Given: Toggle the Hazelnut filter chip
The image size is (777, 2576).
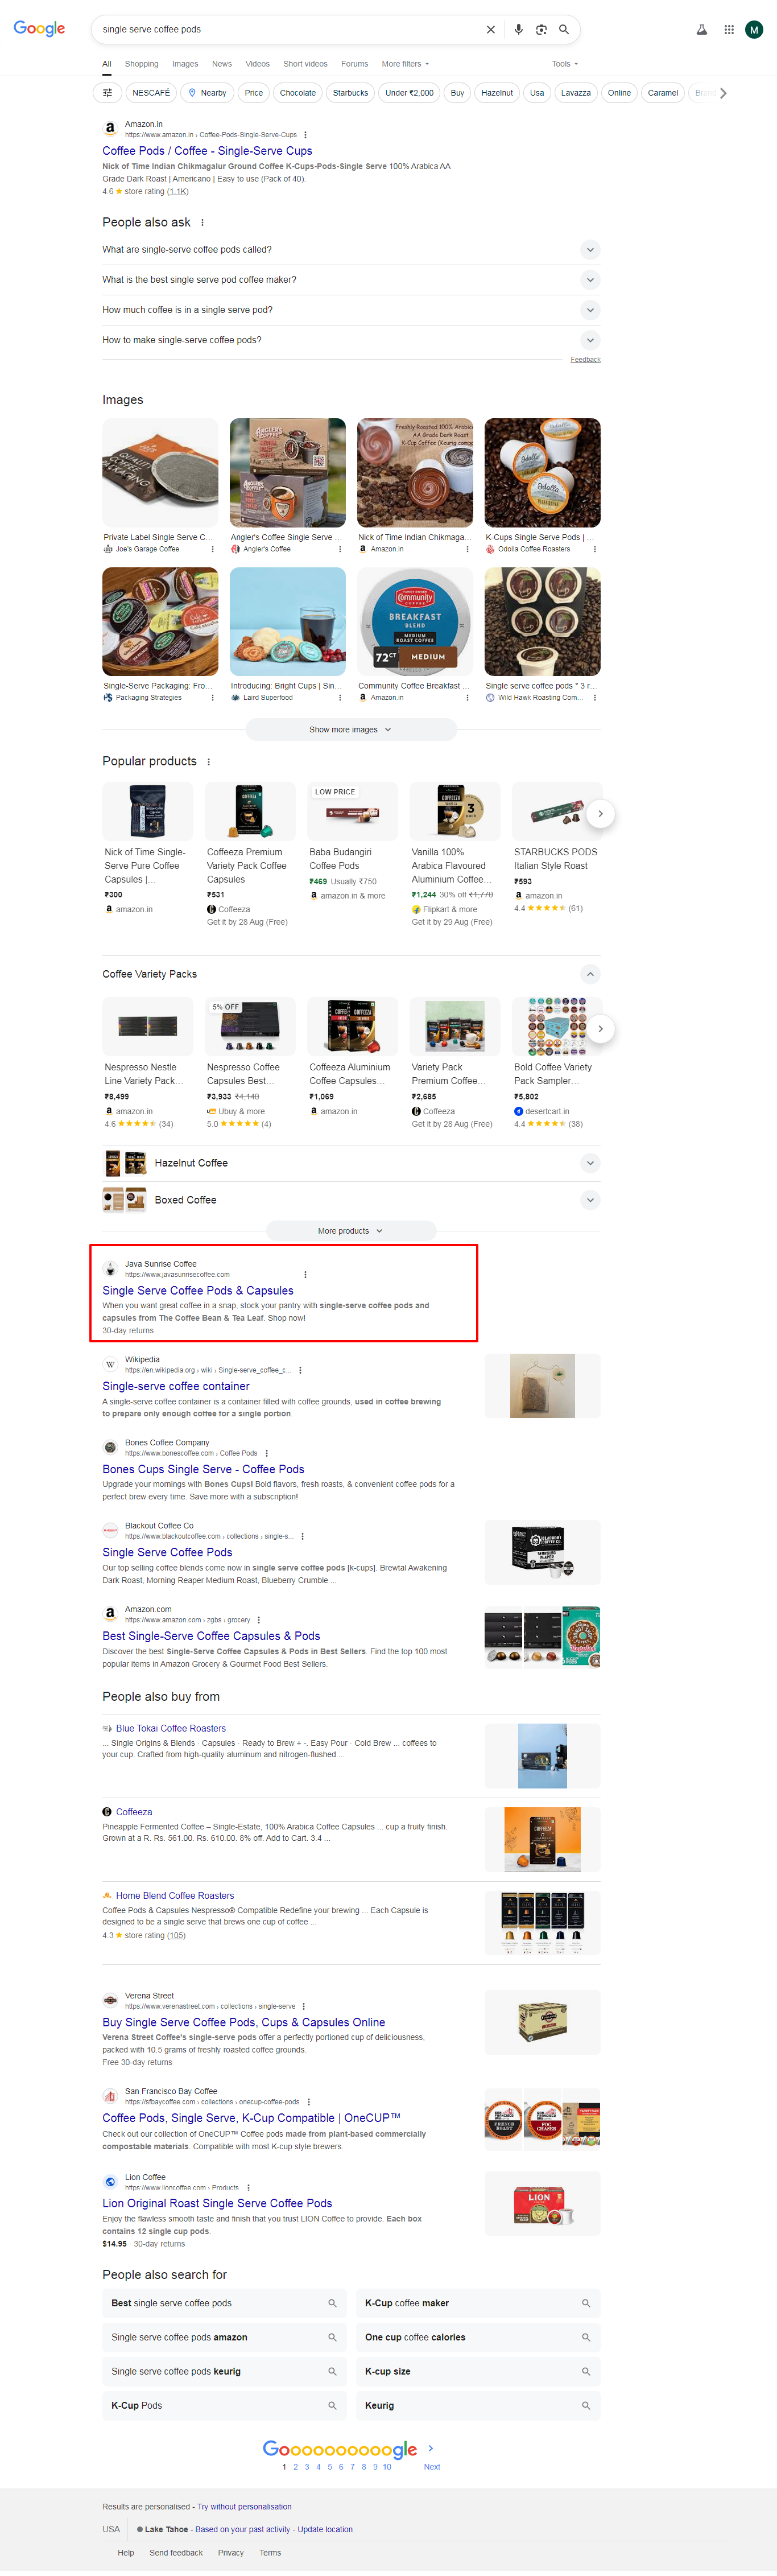Looking at the screenshot, I should click(497, 93).
